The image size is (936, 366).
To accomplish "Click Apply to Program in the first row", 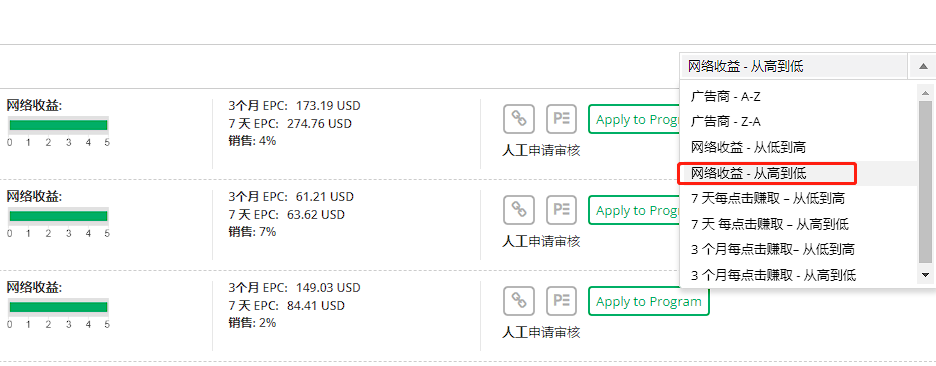I will (x=634, y=119).
